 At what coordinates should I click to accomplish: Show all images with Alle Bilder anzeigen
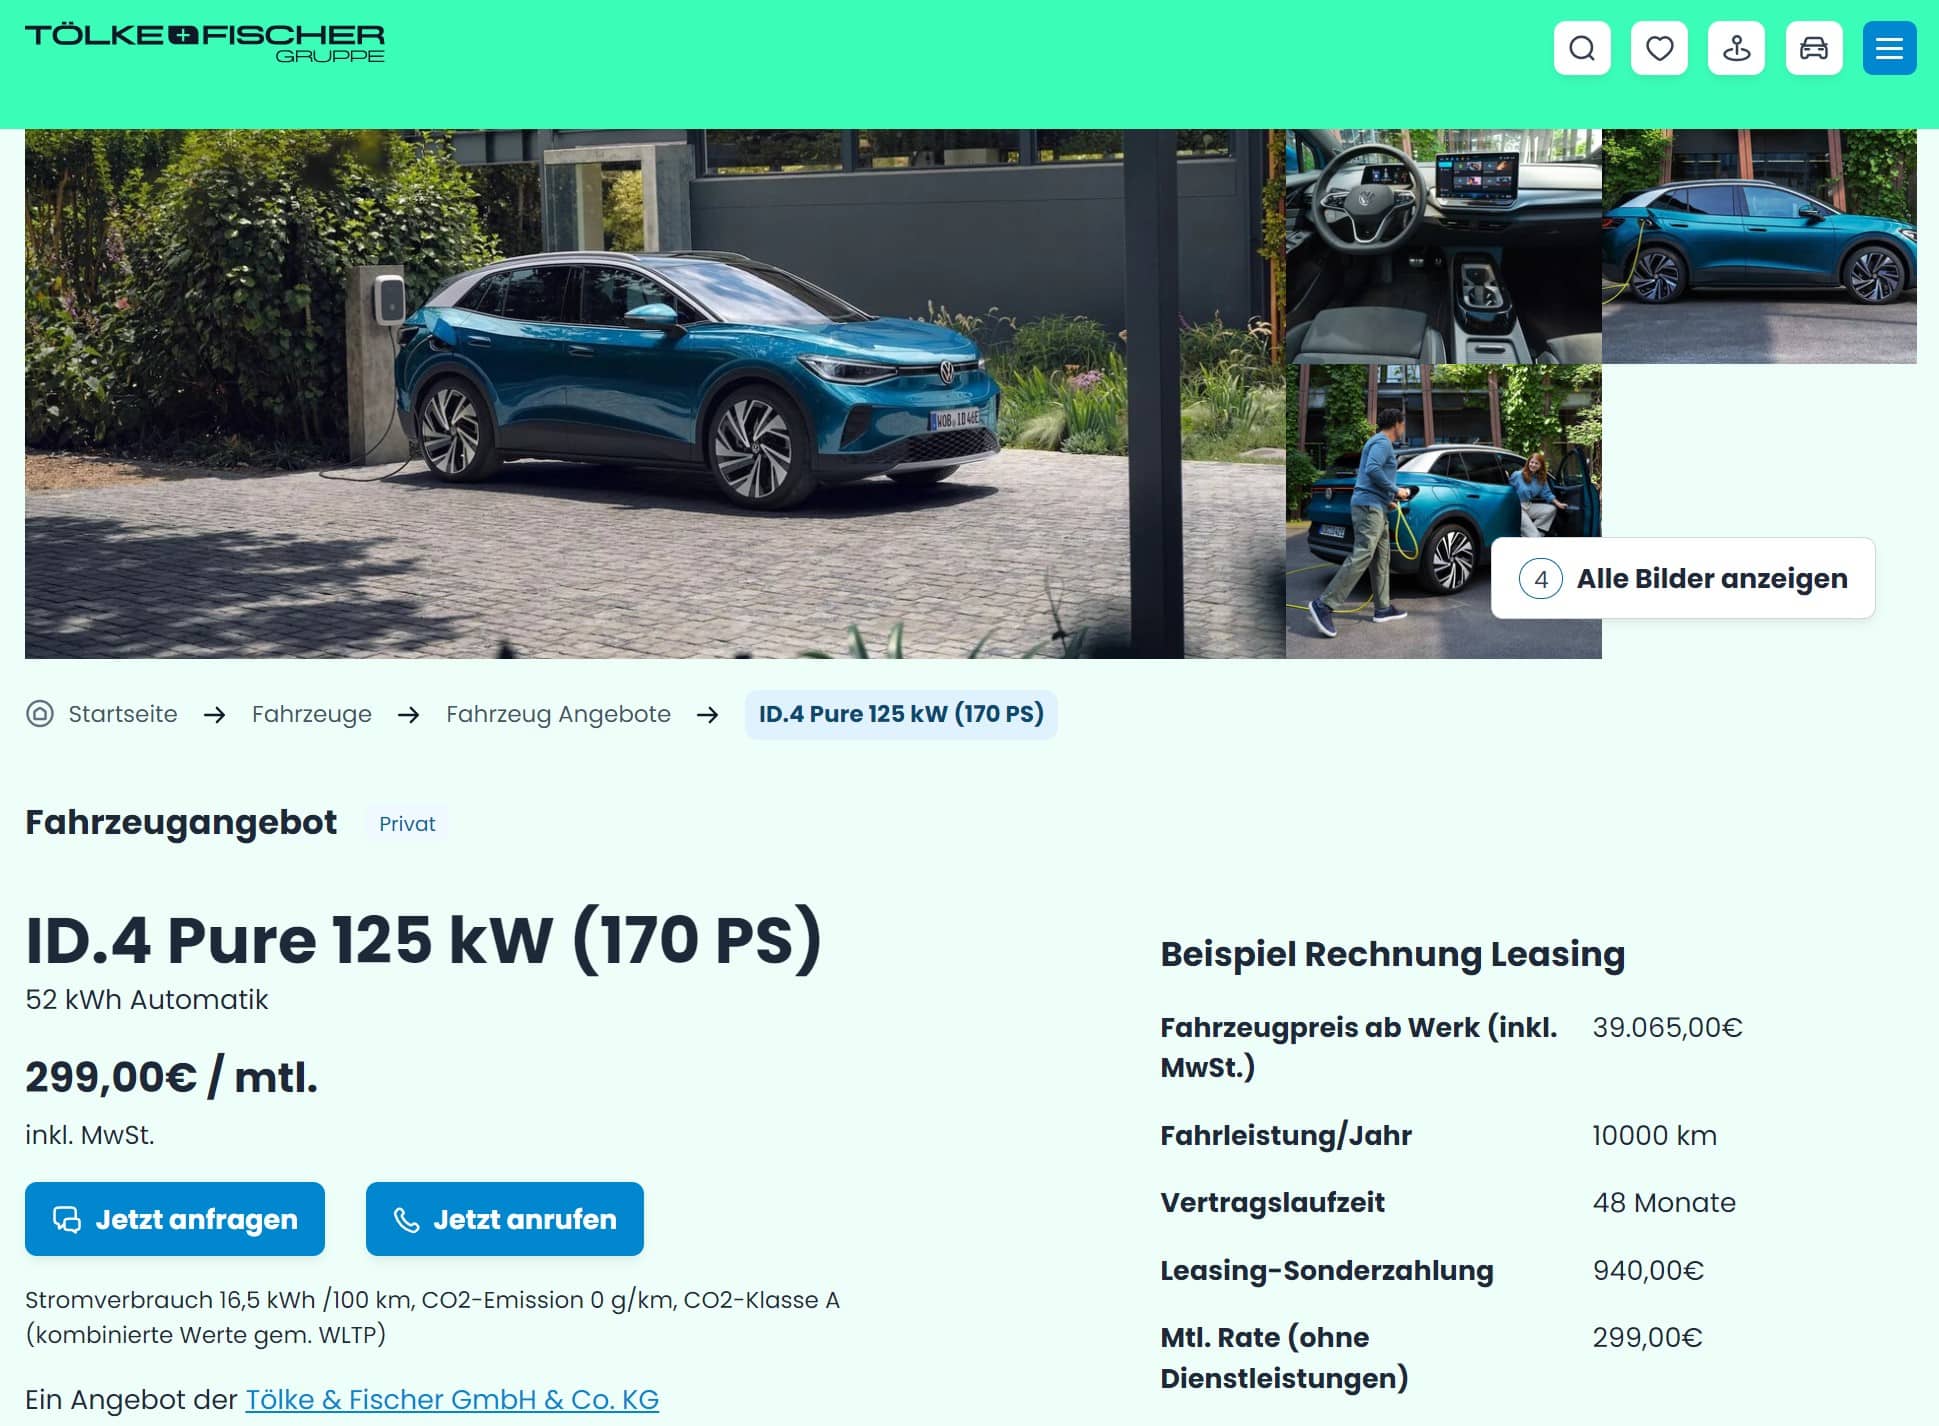tap(1683, 578)
